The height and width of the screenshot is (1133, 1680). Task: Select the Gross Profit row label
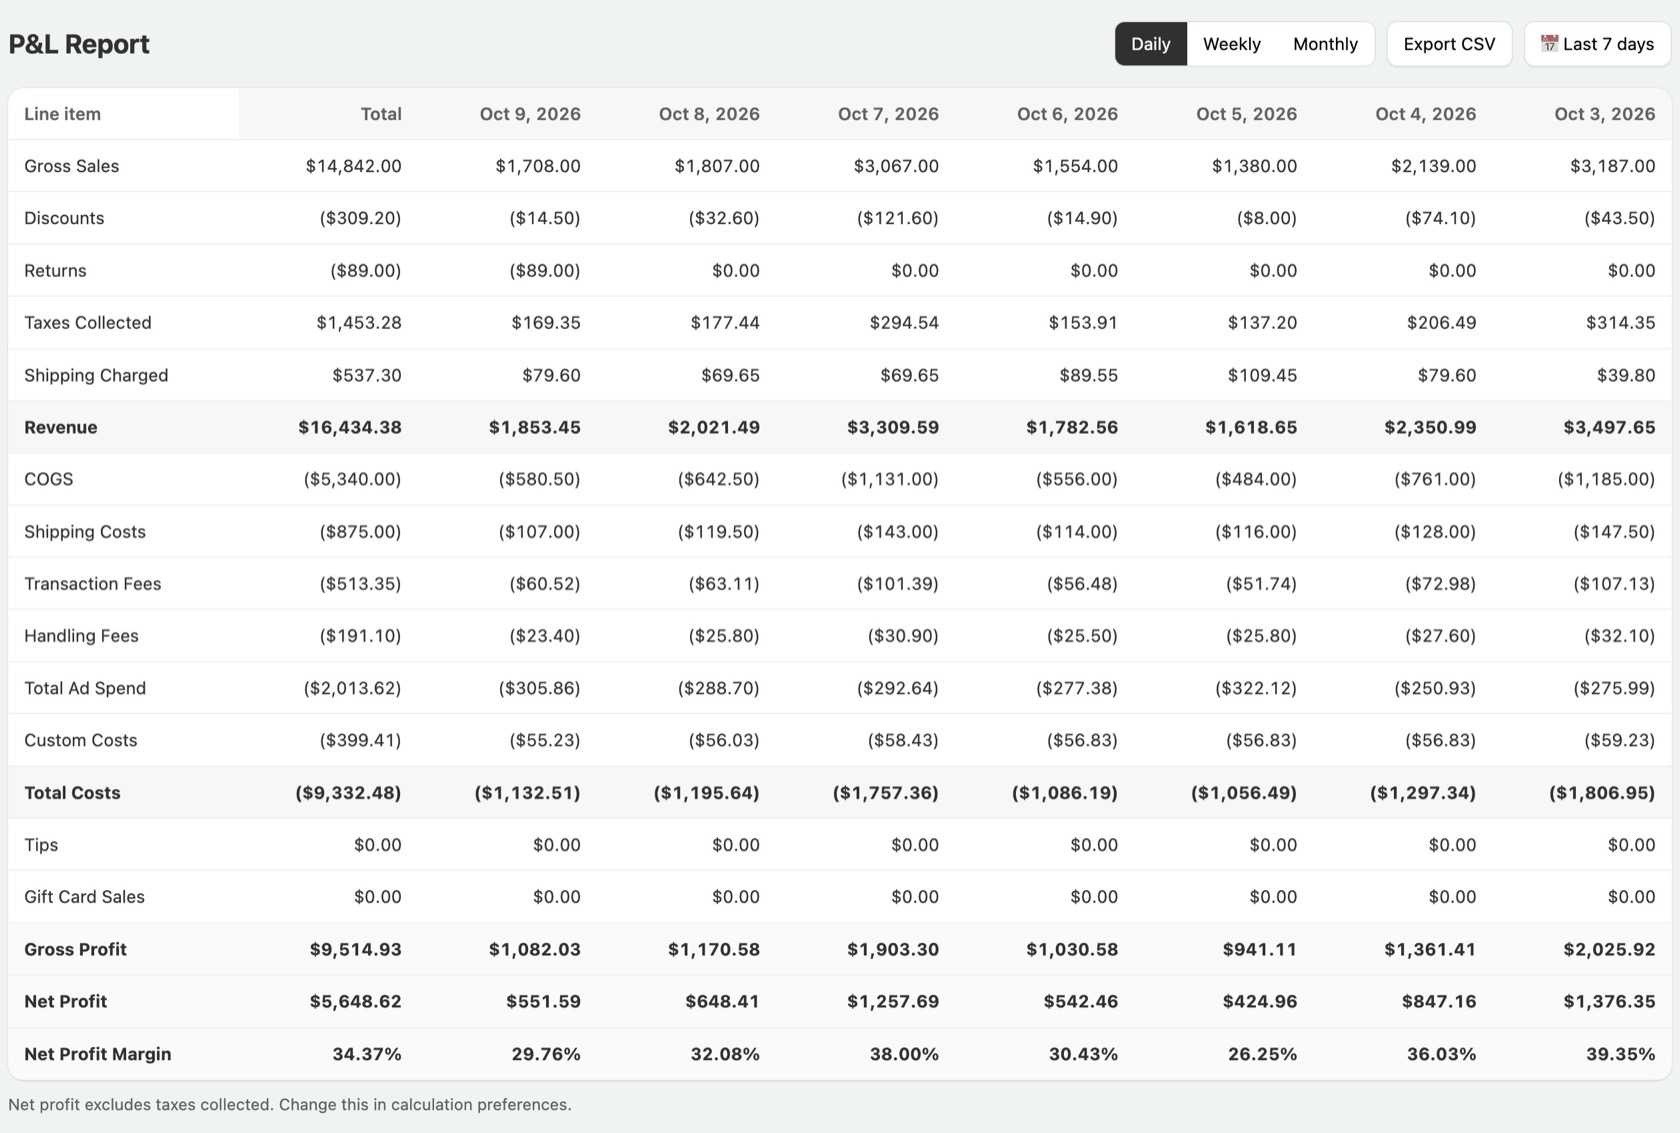pyautogui.click(x=75, y=949)
